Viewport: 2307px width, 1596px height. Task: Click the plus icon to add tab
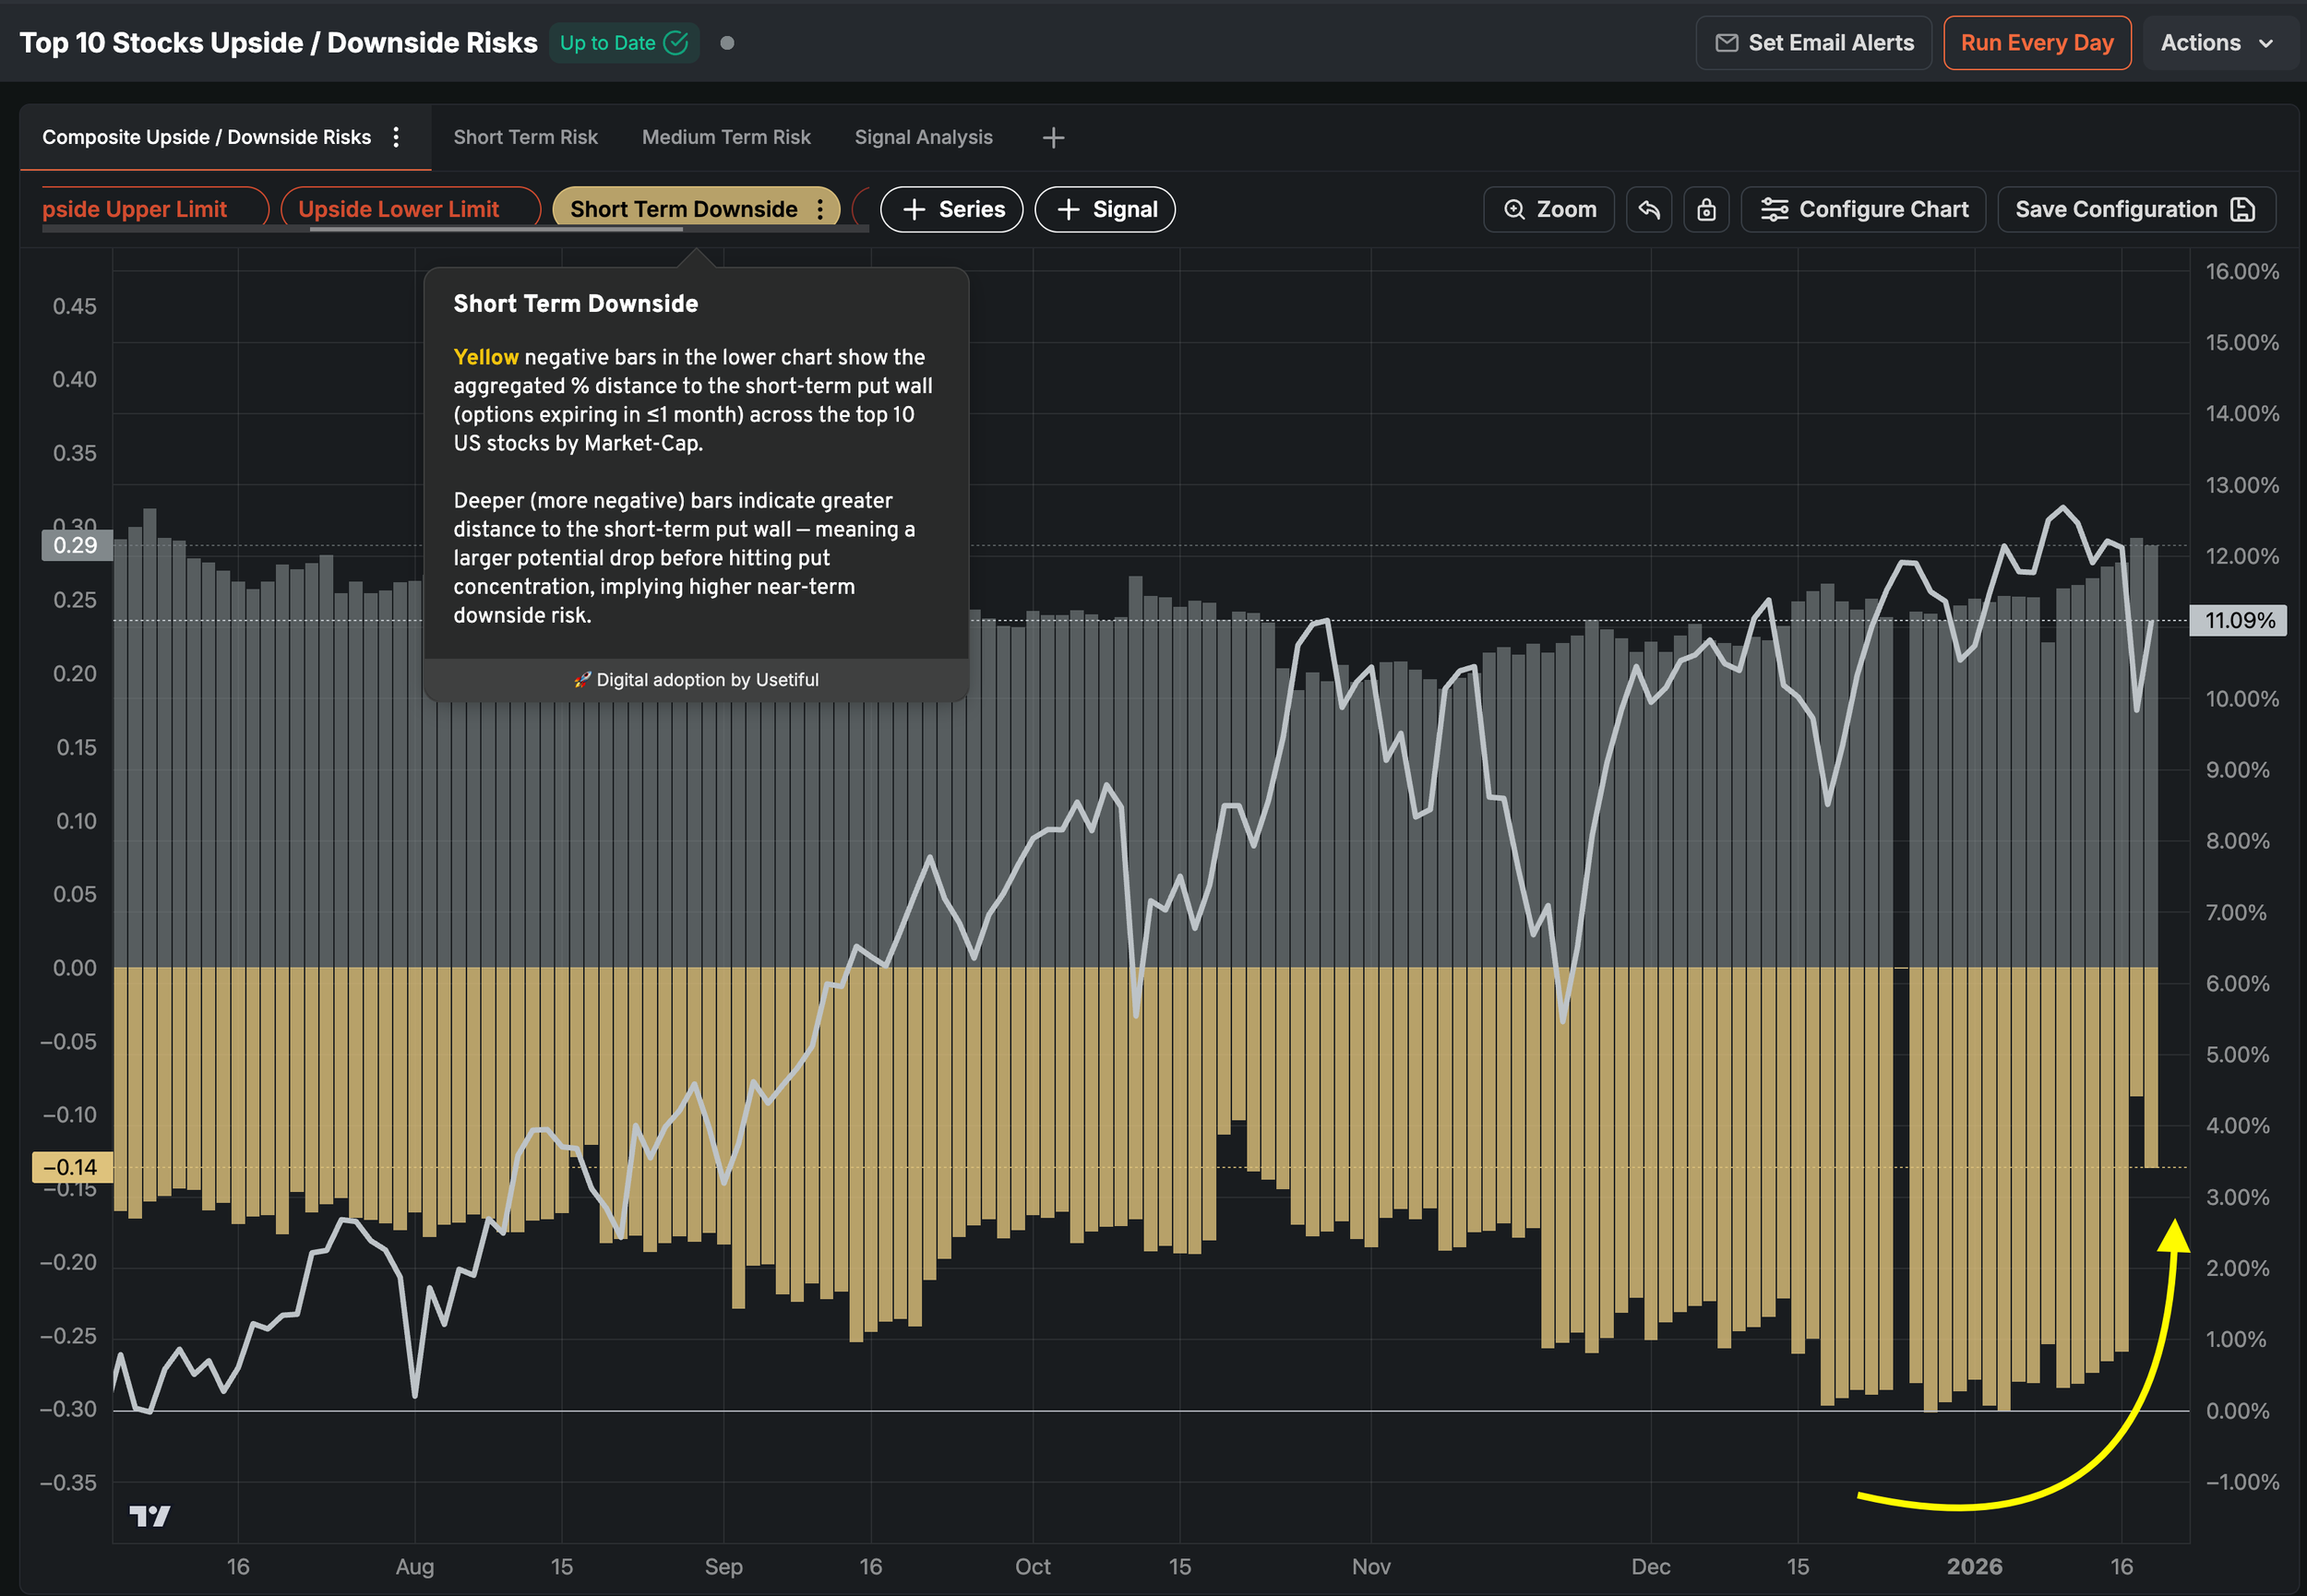[1052, 137]
